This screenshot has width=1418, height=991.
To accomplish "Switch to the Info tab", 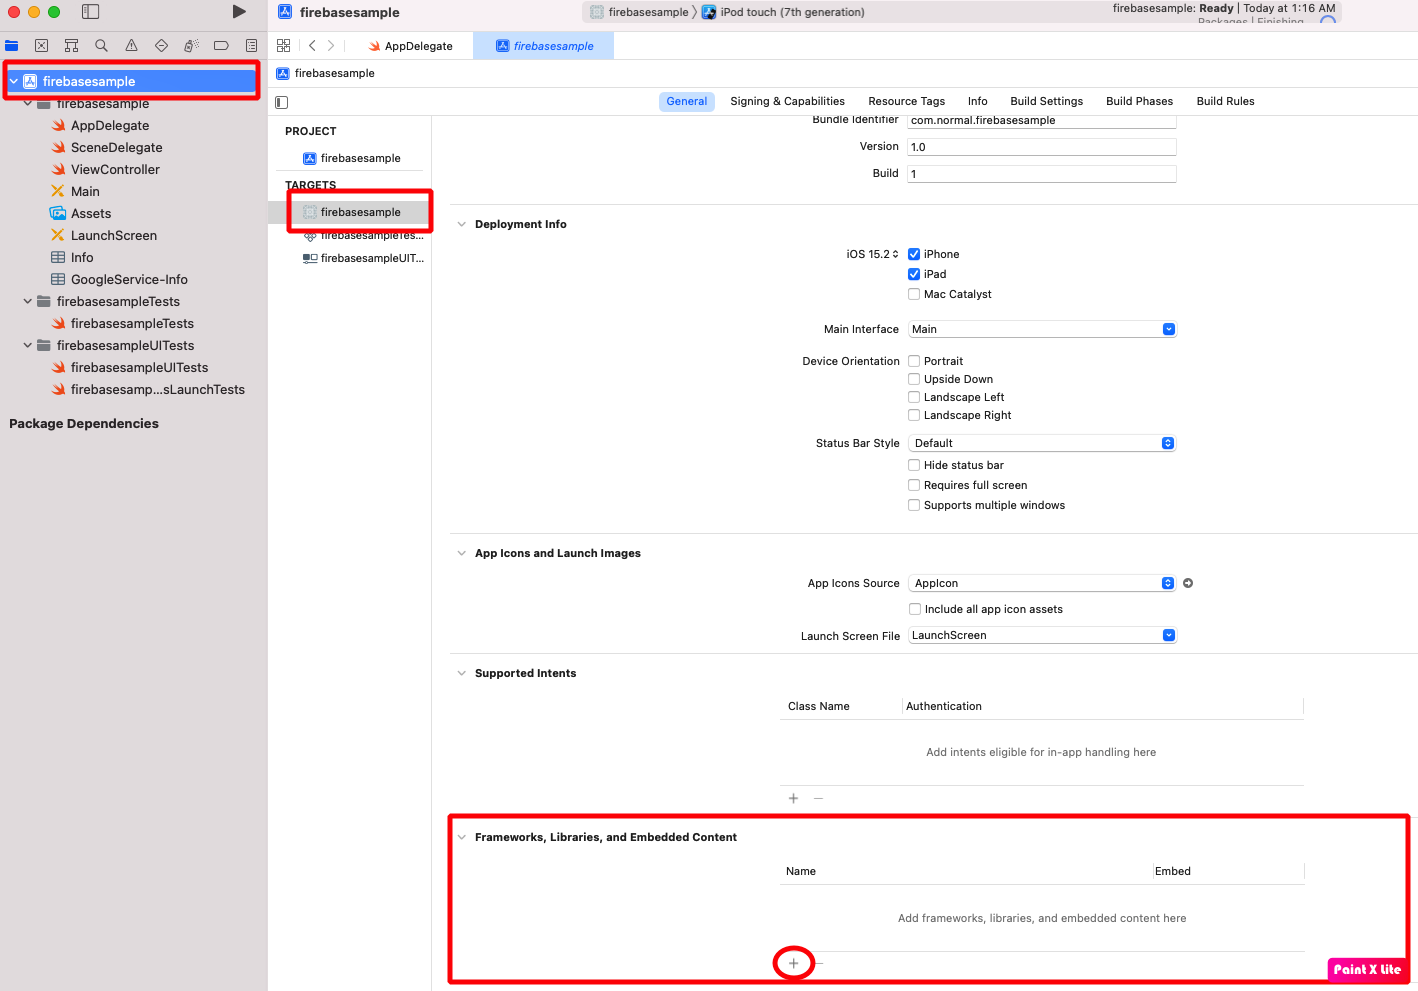I will click(x=977, y=101).
